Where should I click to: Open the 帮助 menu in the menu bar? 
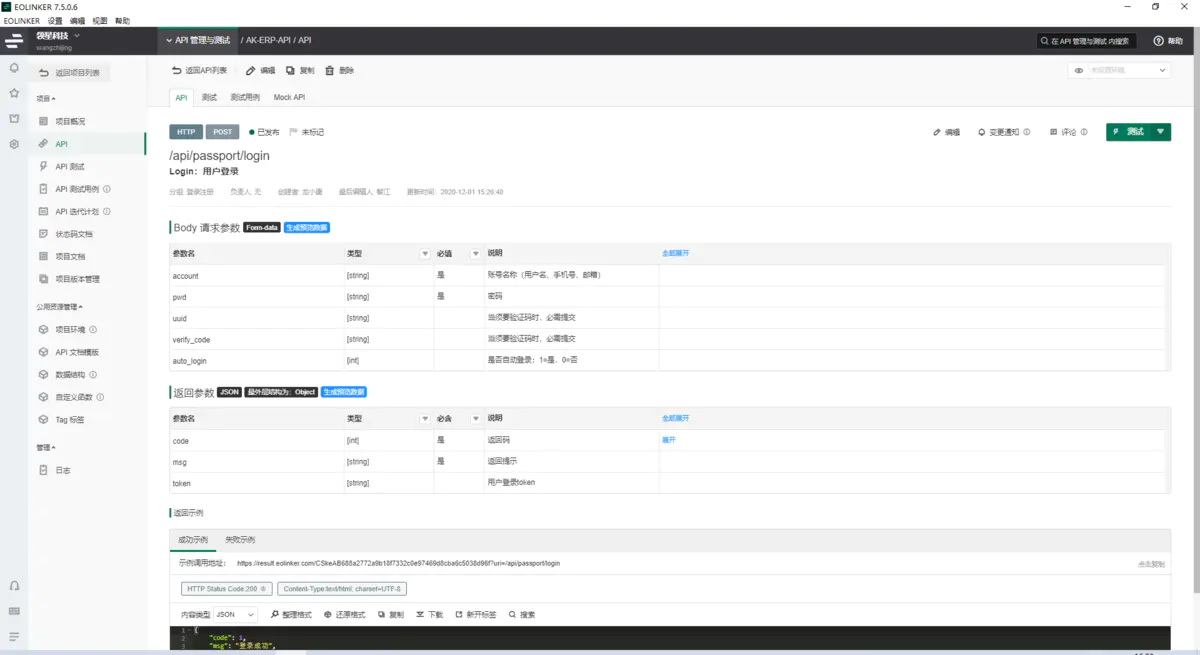tap(122, 21)
